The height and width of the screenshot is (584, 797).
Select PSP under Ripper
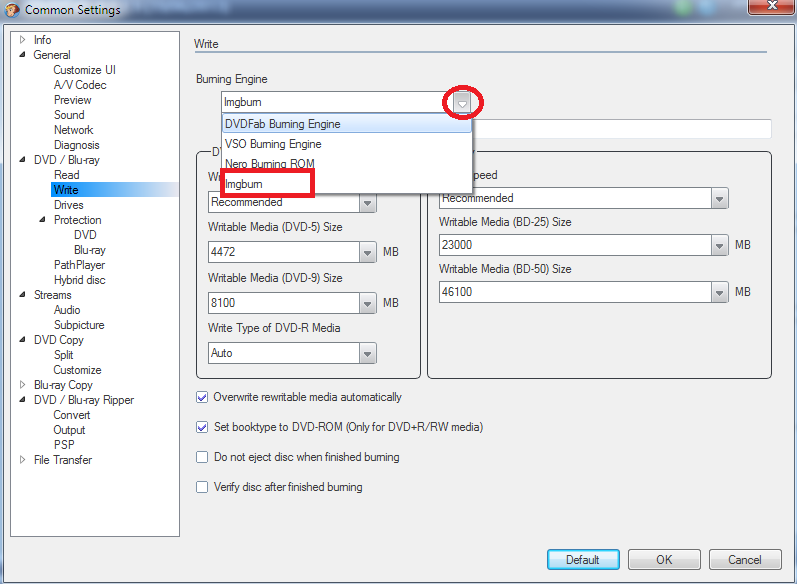coord(64,445)
